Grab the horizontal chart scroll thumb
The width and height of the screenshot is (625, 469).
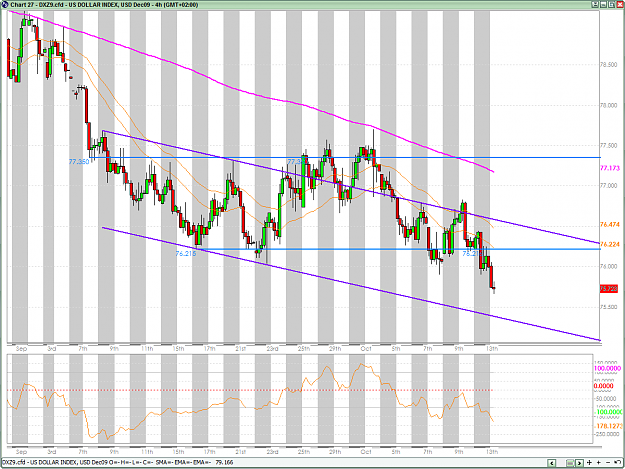[x=570, y=463]
